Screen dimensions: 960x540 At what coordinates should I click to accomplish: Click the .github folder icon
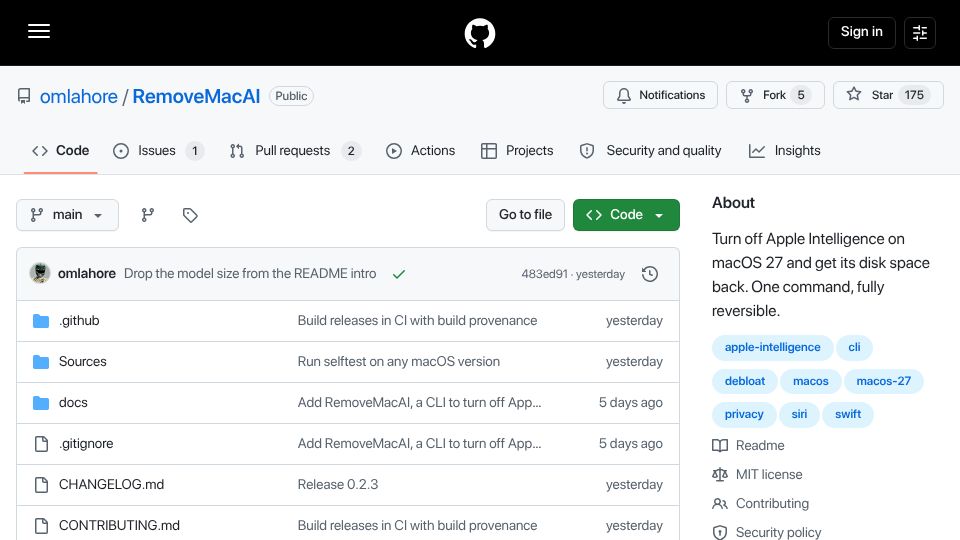click(41, 321)
